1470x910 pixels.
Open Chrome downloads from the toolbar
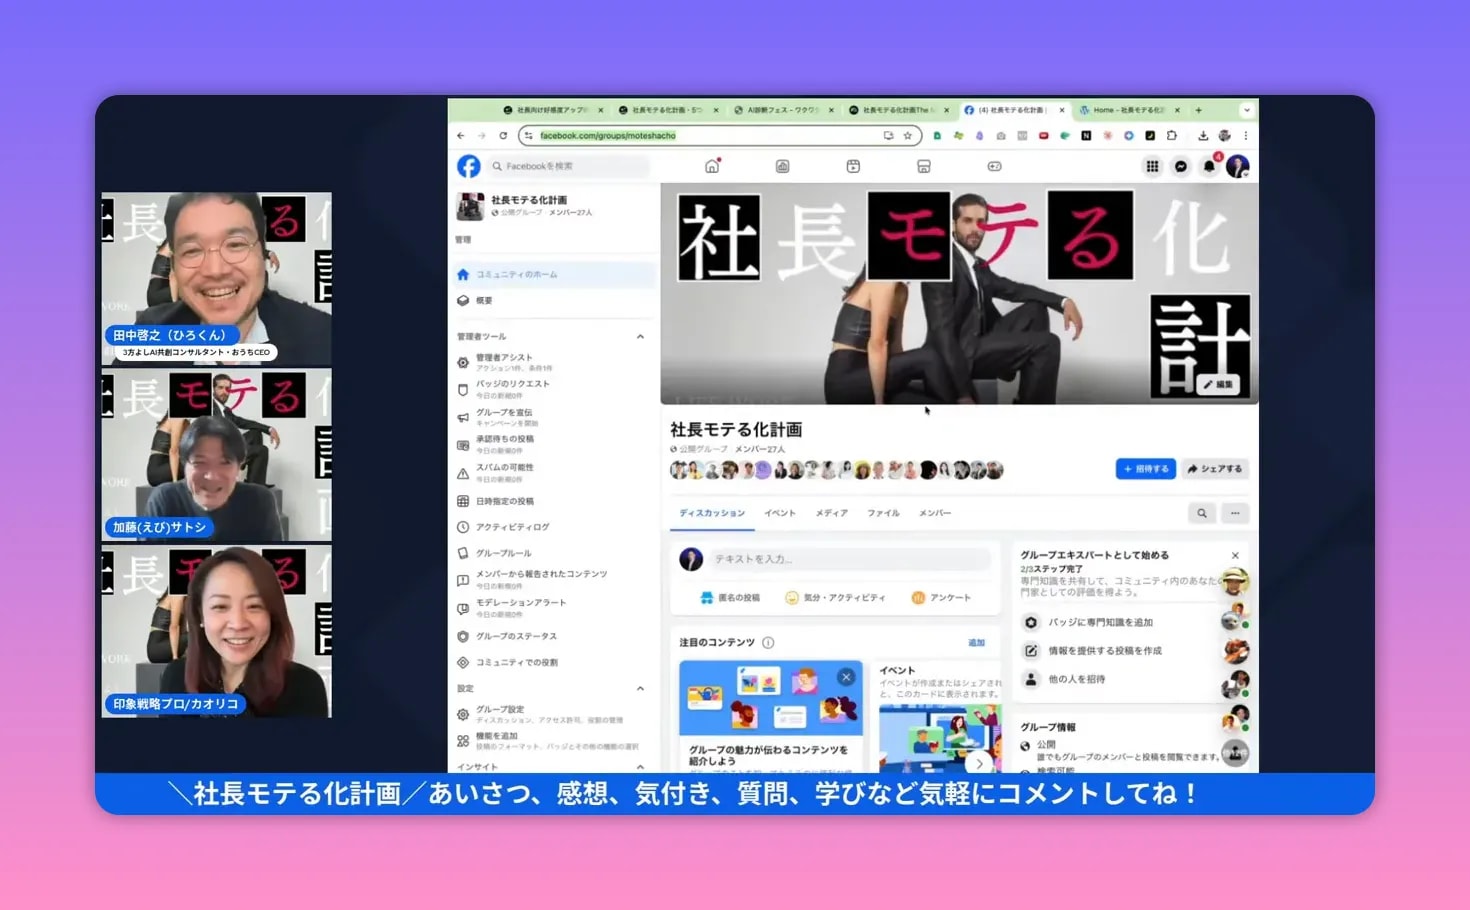[x=1204, y=136]
